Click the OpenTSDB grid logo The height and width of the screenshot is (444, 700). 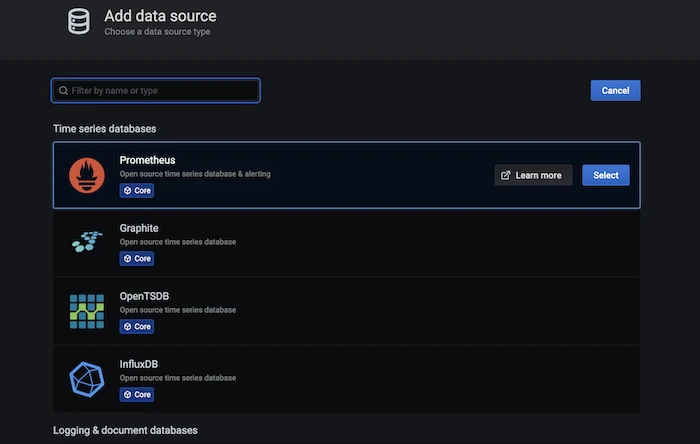tap(87, 311)
